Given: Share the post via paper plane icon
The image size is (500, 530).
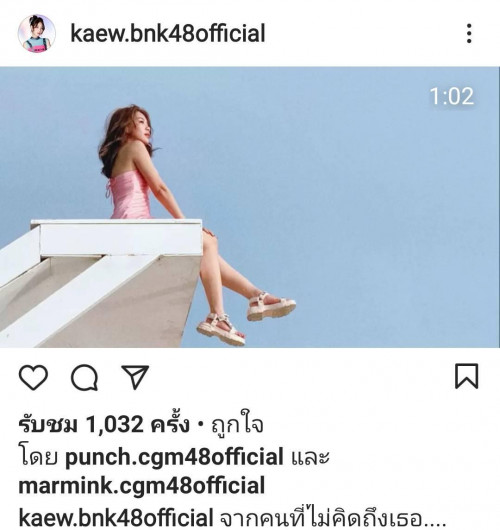Looking at the screenshot, I should coord(135,377).
